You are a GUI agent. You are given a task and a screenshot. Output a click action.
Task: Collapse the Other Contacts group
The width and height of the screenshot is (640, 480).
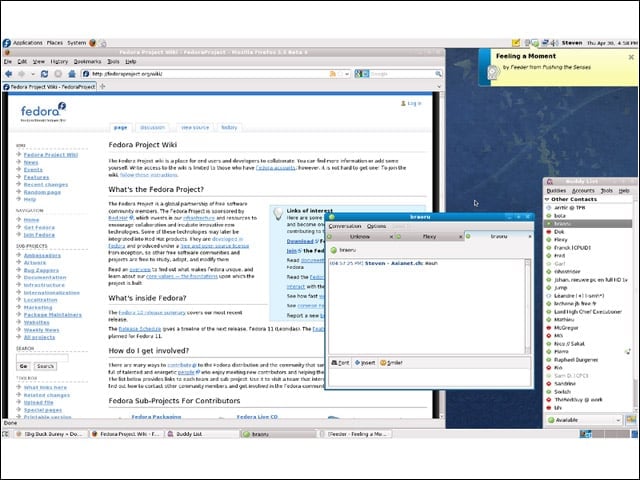547,199
